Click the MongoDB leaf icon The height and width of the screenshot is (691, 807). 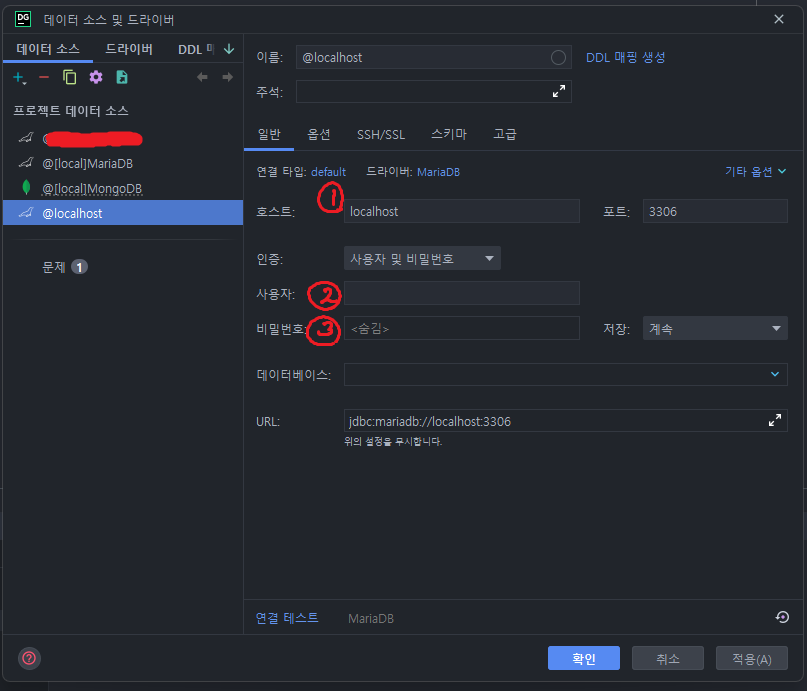(26, 188)
